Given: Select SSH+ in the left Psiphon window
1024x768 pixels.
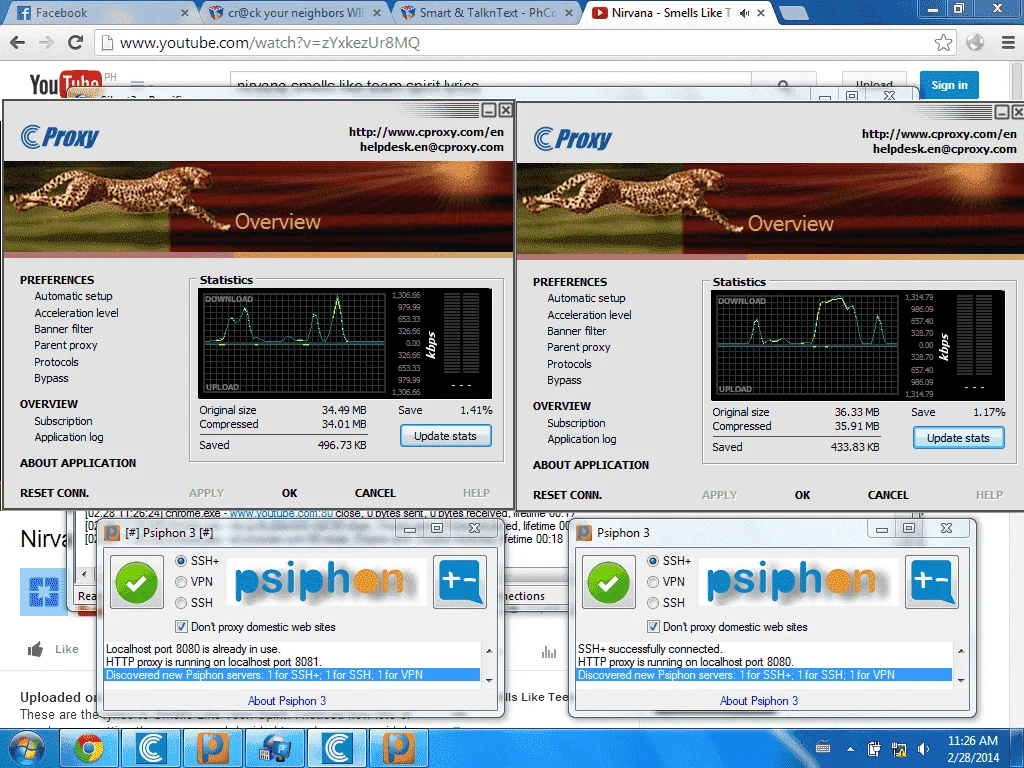Looking at the screenshot, I should 181,561.
